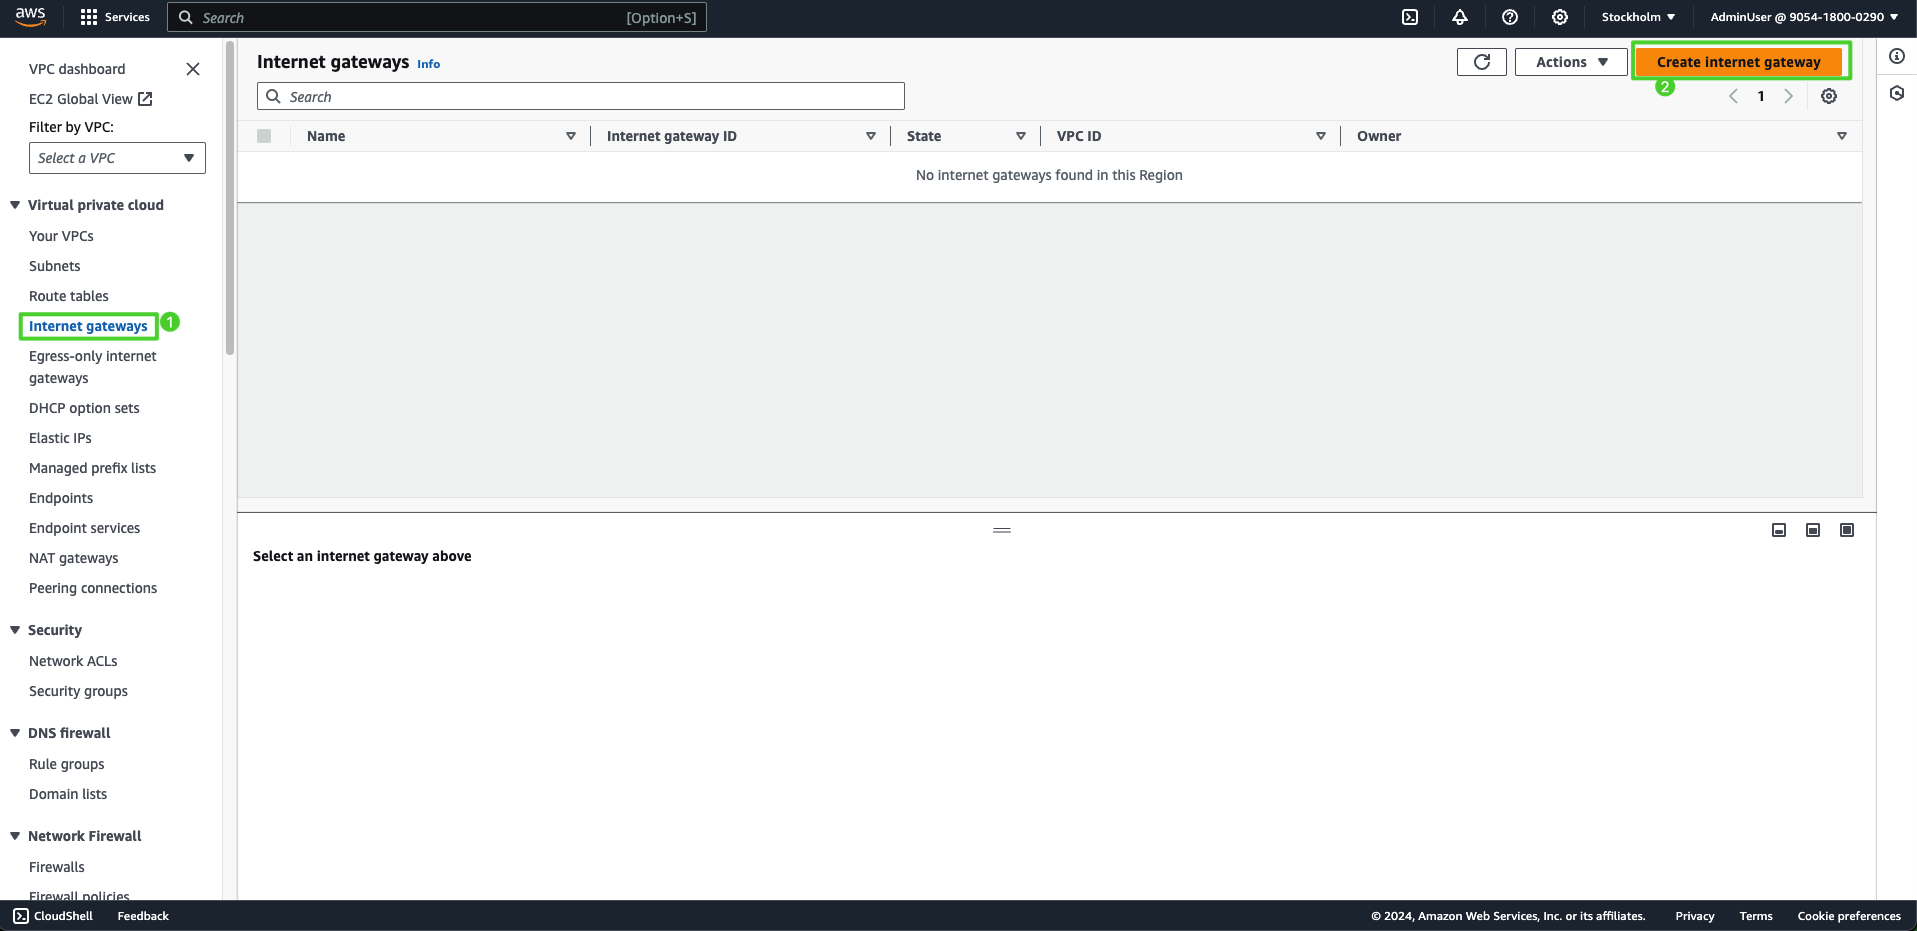Open the Stockholm region selector

1638,17
